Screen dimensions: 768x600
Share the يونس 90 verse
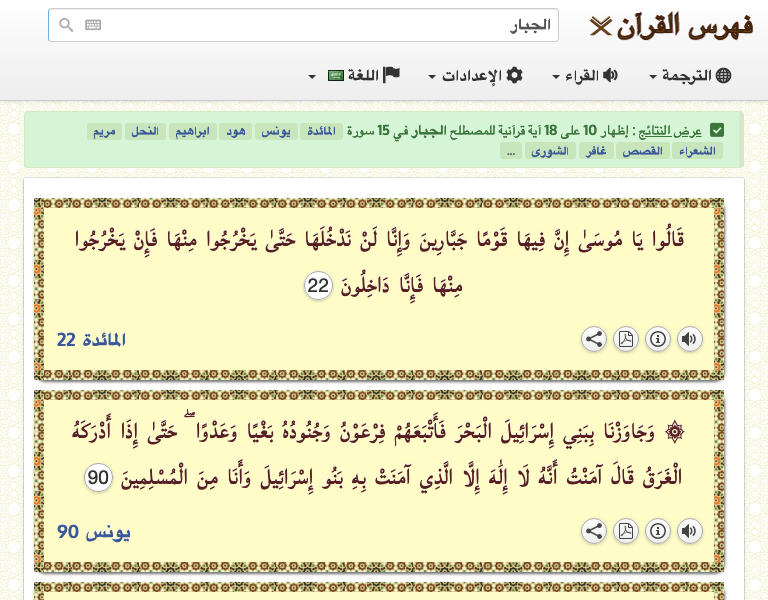click(594, 531)
